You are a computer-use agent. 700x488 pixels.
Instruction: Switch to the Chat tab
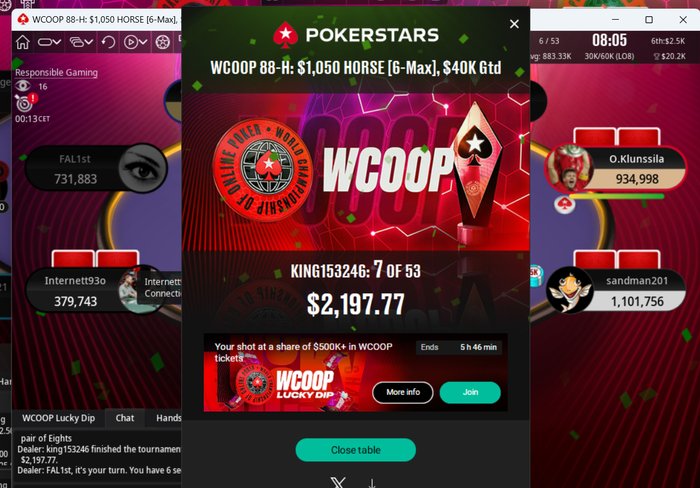pos(125,418)
